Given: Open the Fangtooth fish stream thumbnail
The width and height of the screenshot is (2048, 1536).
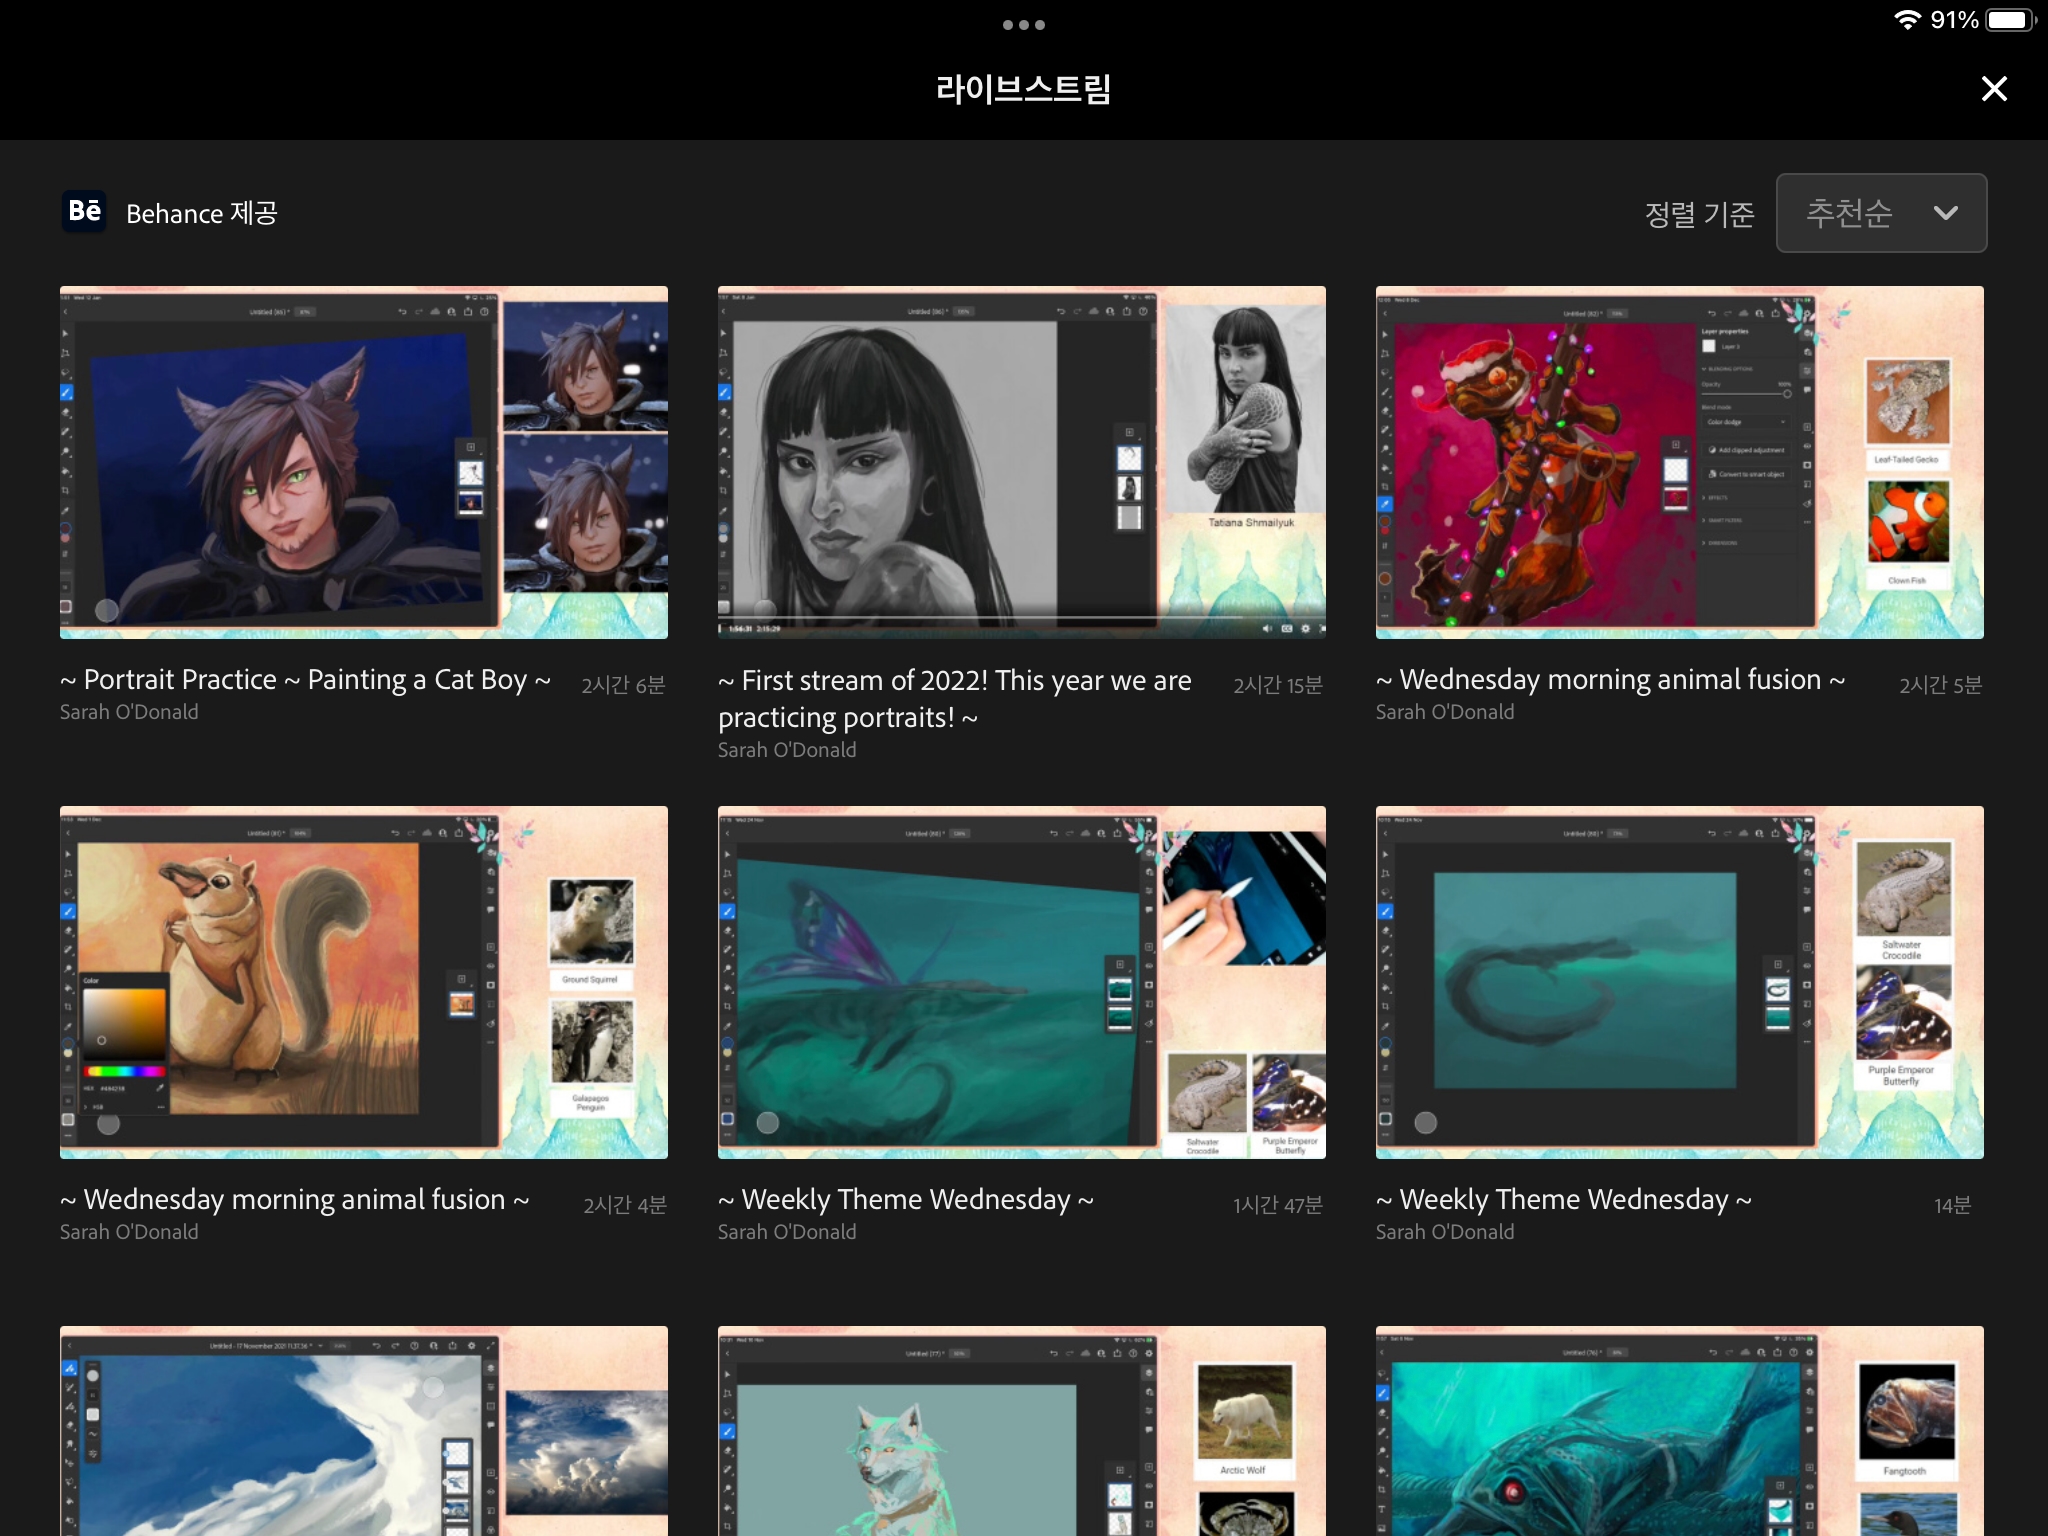Looking at the screenshot, I should 1679,1432.
